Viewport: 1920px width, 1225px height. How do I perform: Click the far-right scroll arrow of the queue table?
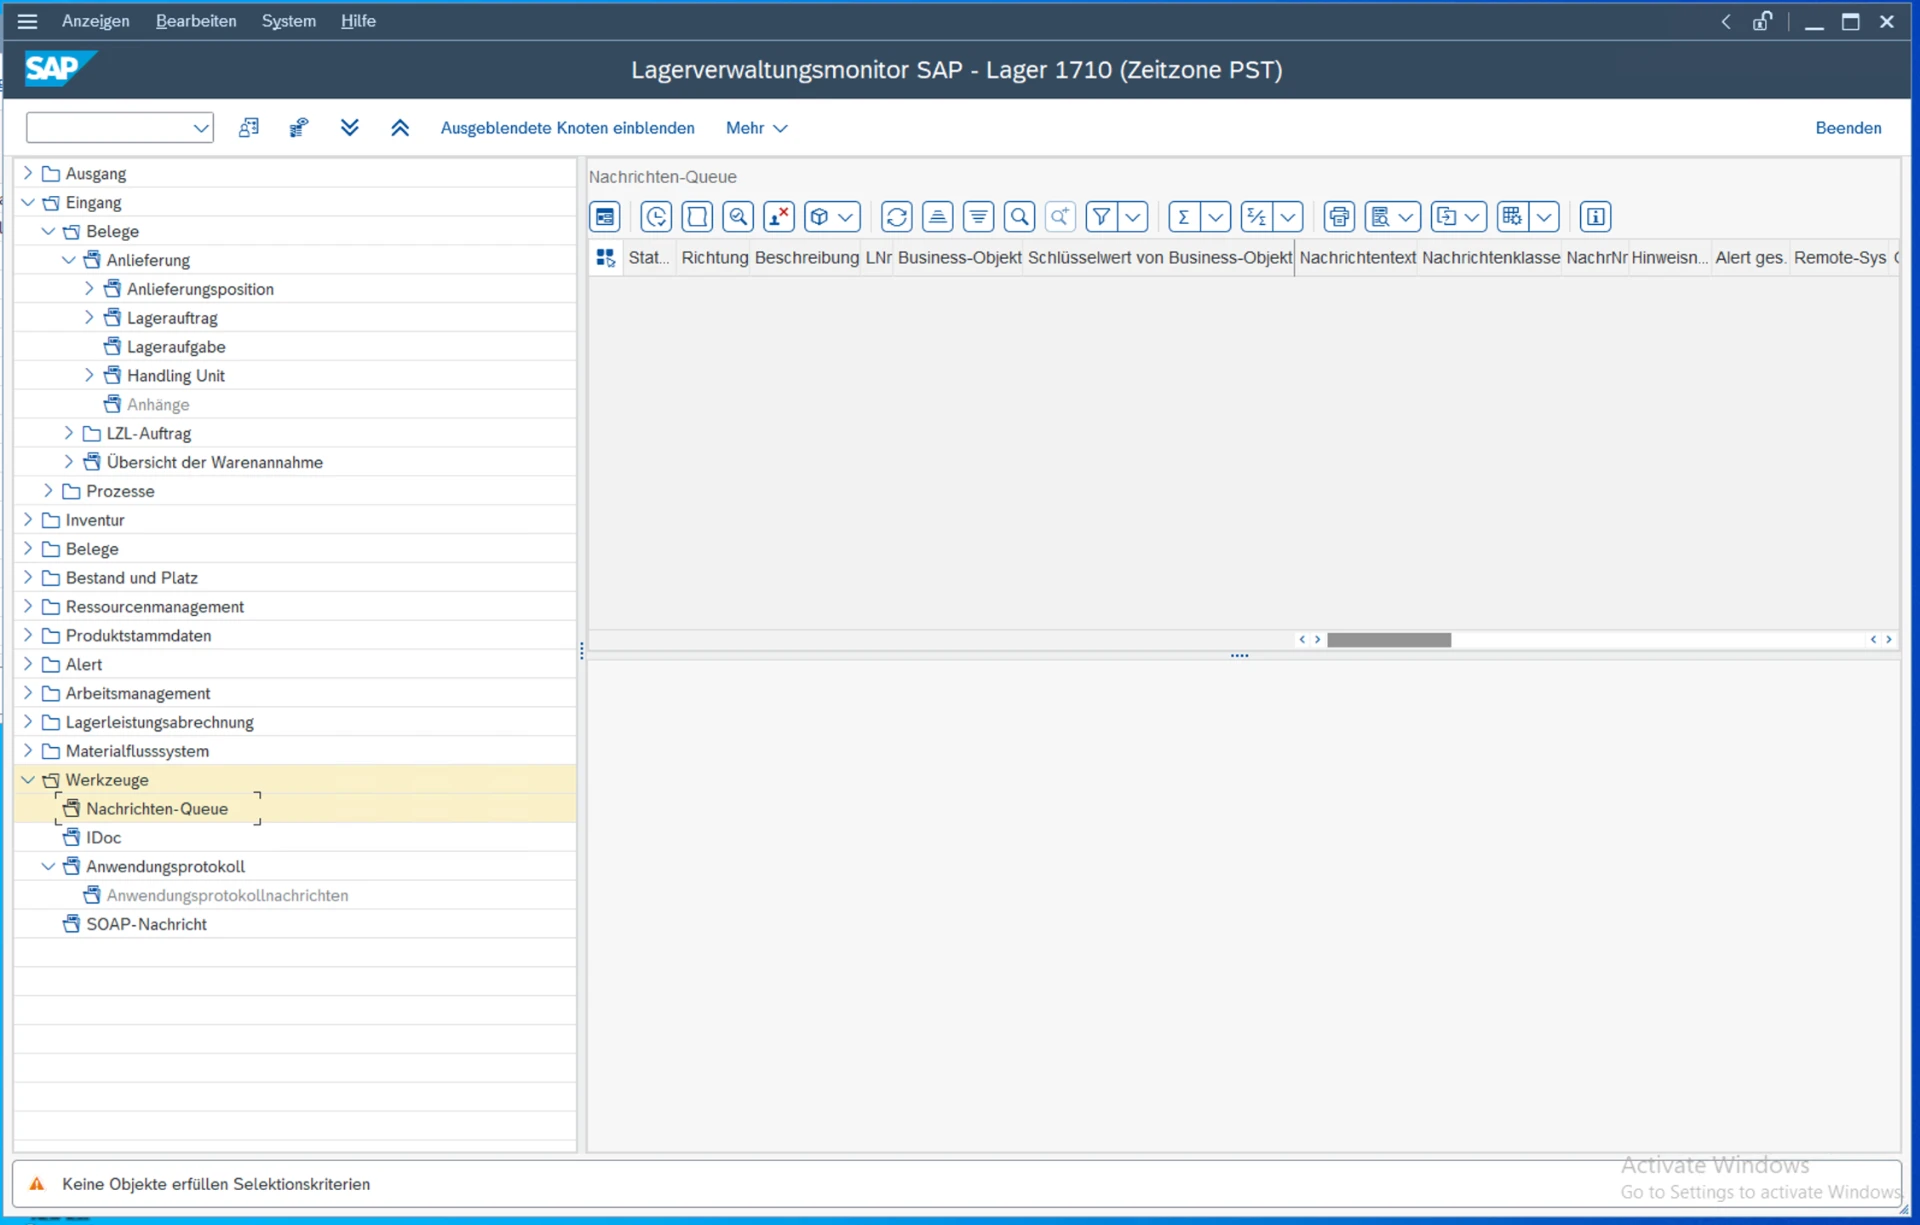click(x=1889, y=640)
